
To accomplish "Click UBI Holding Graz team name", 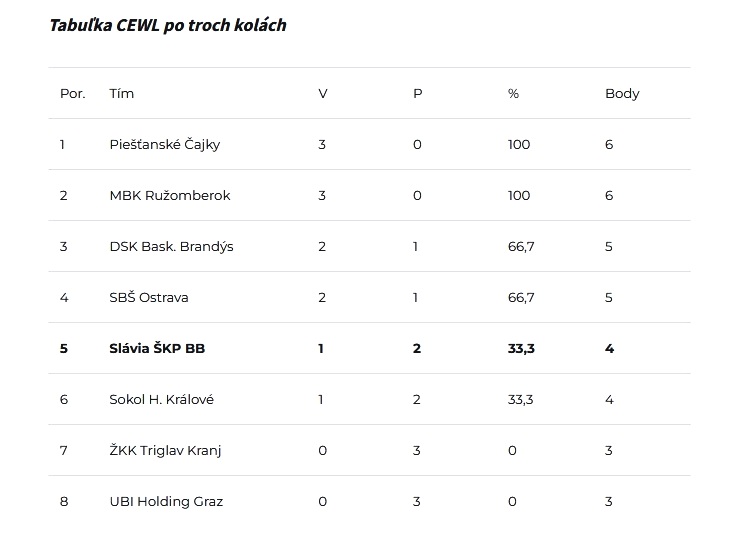I will tap(166, 502).
